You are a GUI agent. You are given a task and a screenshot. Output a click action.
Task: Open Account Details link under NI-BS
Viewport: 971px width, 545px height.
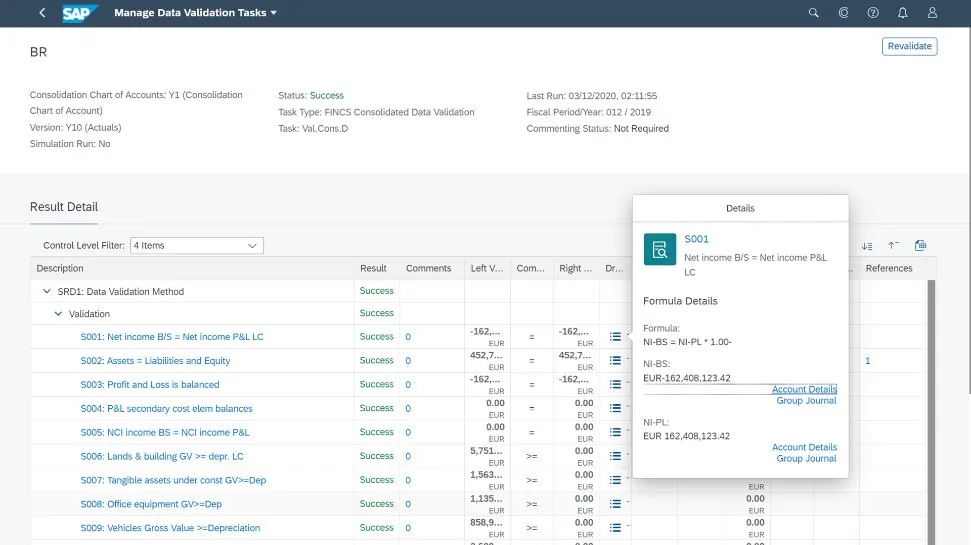click(x=804, y=389)
